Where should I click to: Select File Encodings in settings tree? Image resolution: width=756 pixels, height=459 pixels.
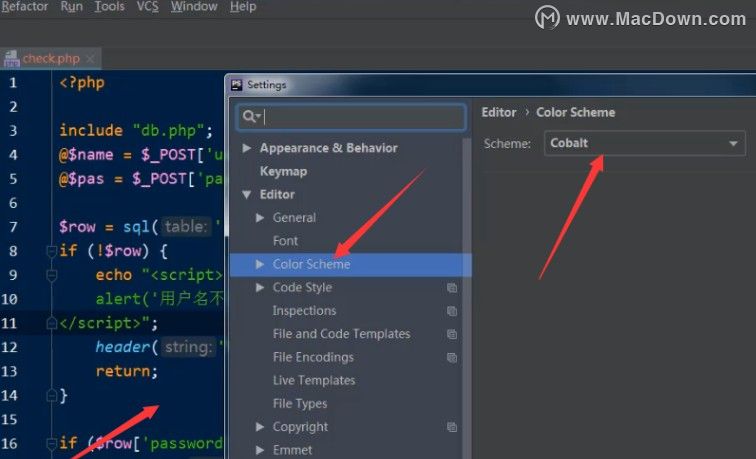pyautogui.click(x=313, y=357)
